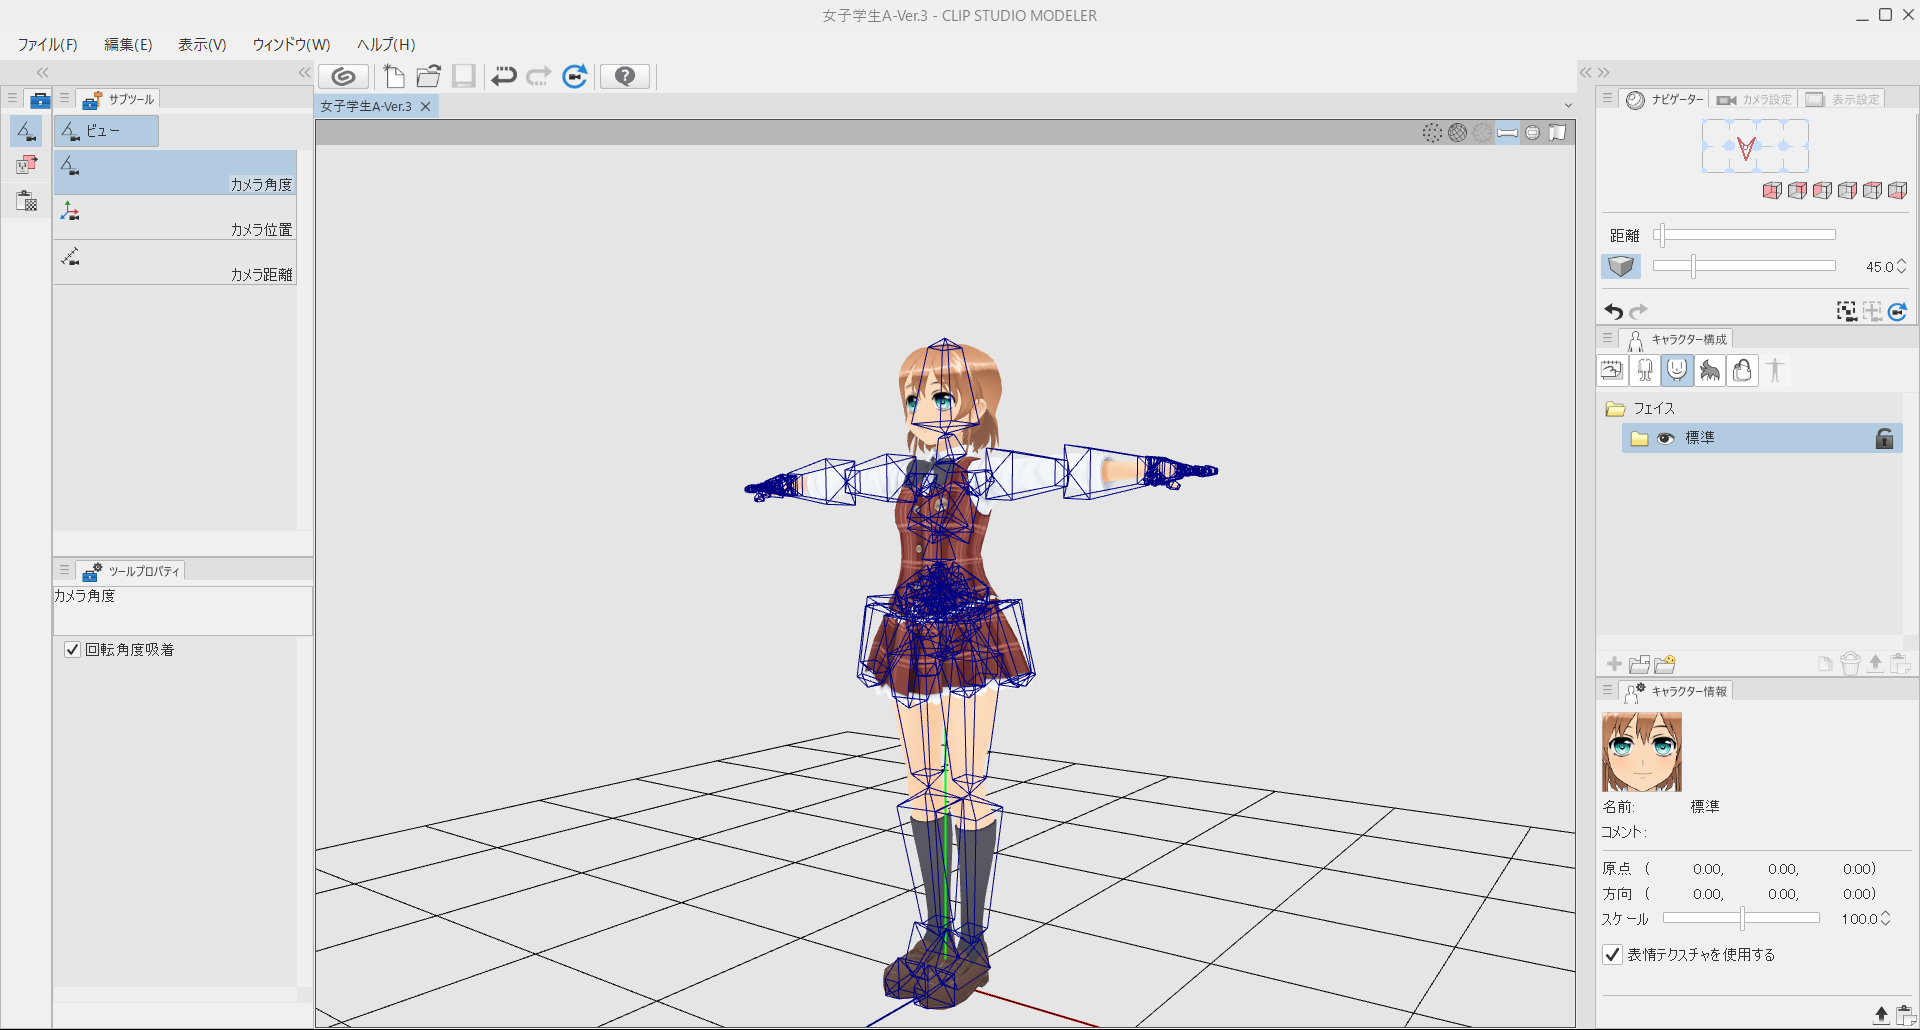Select the カメラ距離 sub tool
Viewport: 1920px width, 1030px height.
175,263
